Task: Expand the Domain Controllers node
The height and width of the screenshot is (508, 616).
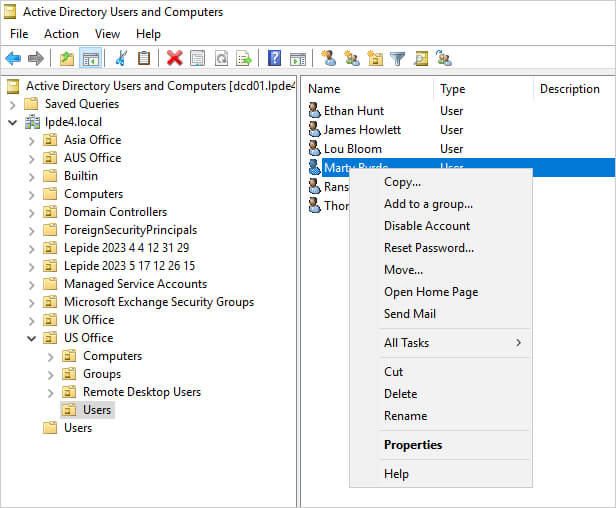Action: click(x=31, y=213)
